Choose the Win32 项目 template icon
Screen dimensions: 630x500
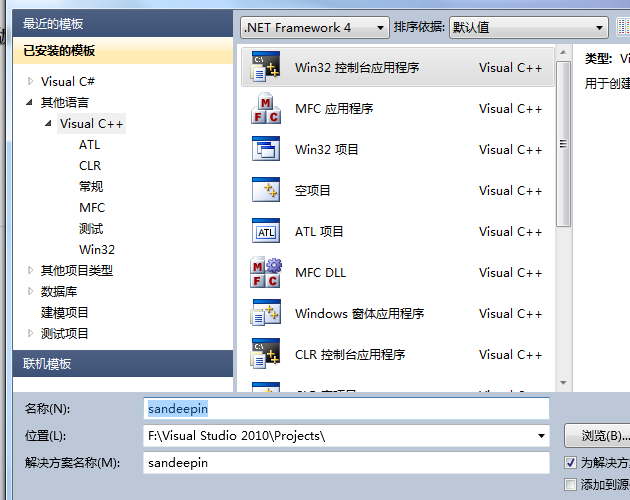click(x=266, y=150)
